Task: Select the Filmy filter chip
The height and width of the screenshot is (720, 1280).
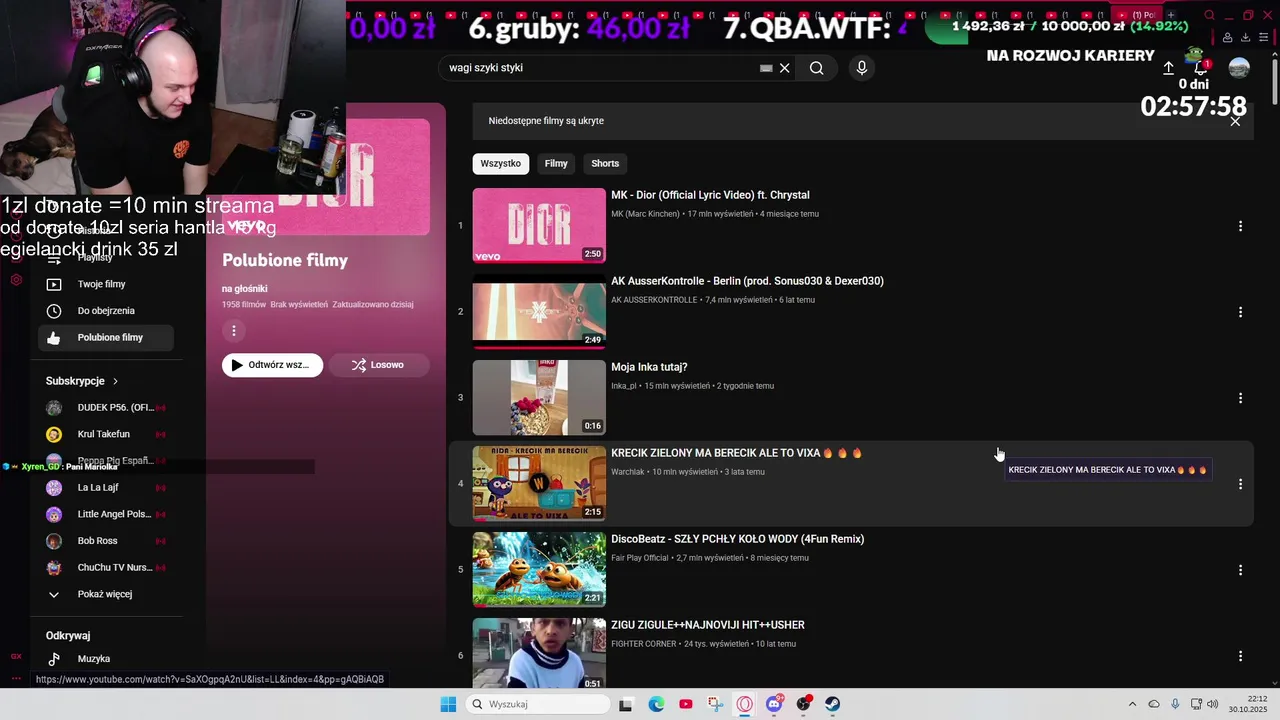Action: [556, 163]
